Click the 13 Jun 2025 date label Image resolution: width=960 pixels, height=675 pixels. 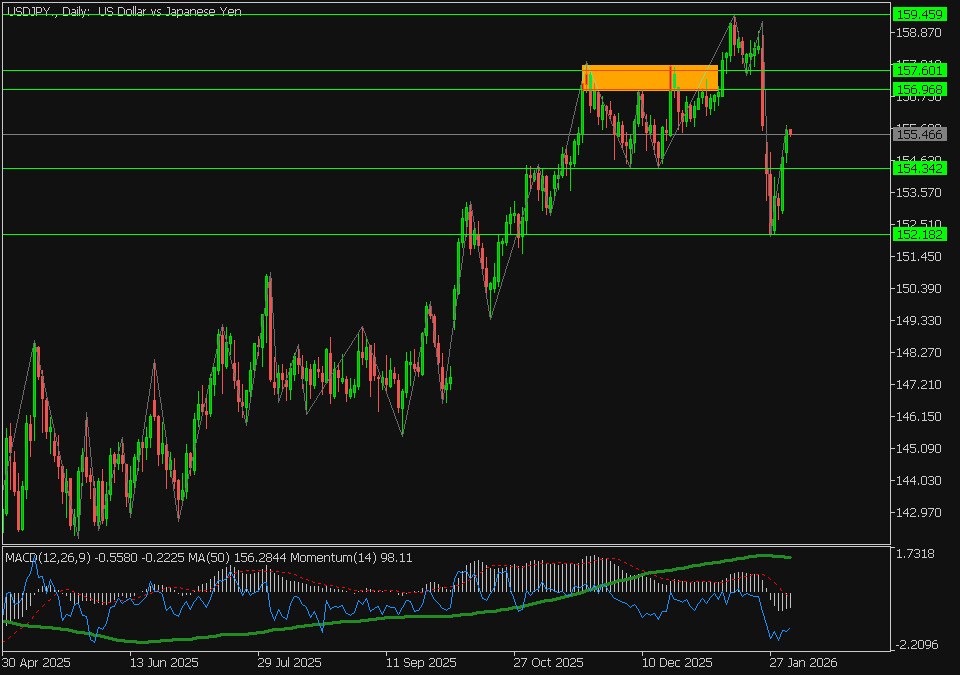[x=164, y=662]
